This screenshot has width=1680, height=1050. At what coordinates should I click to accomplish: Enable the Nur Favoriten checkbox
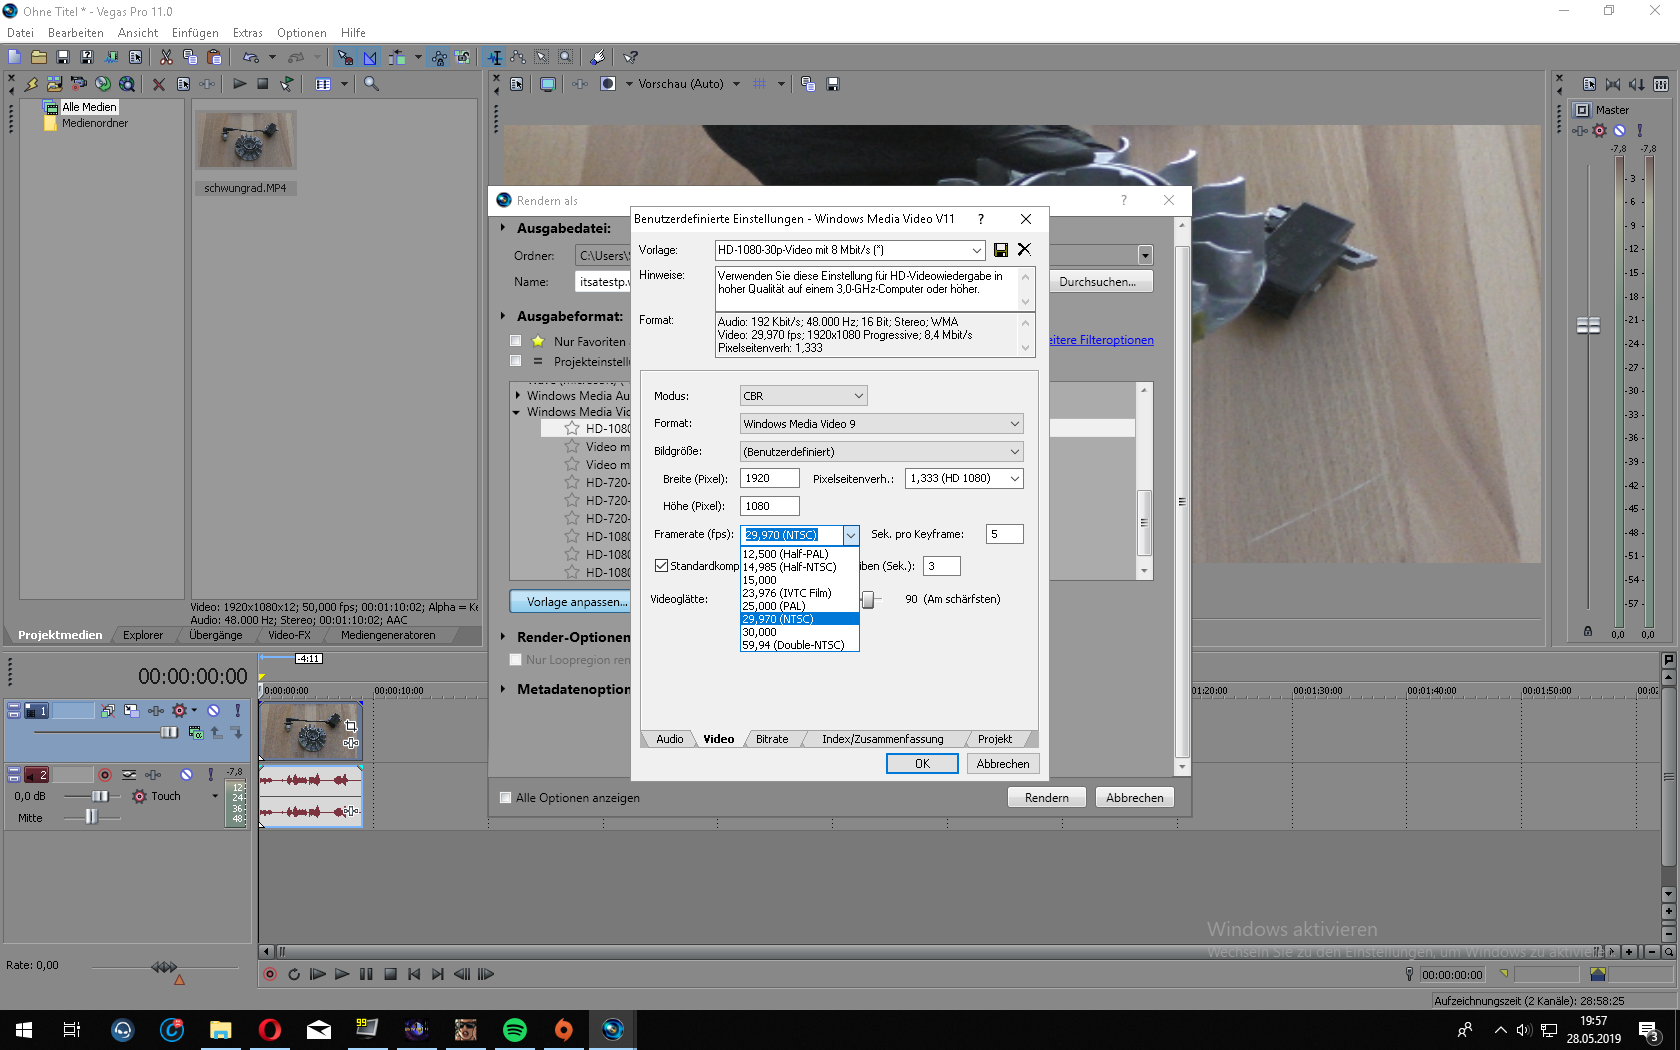516,341
